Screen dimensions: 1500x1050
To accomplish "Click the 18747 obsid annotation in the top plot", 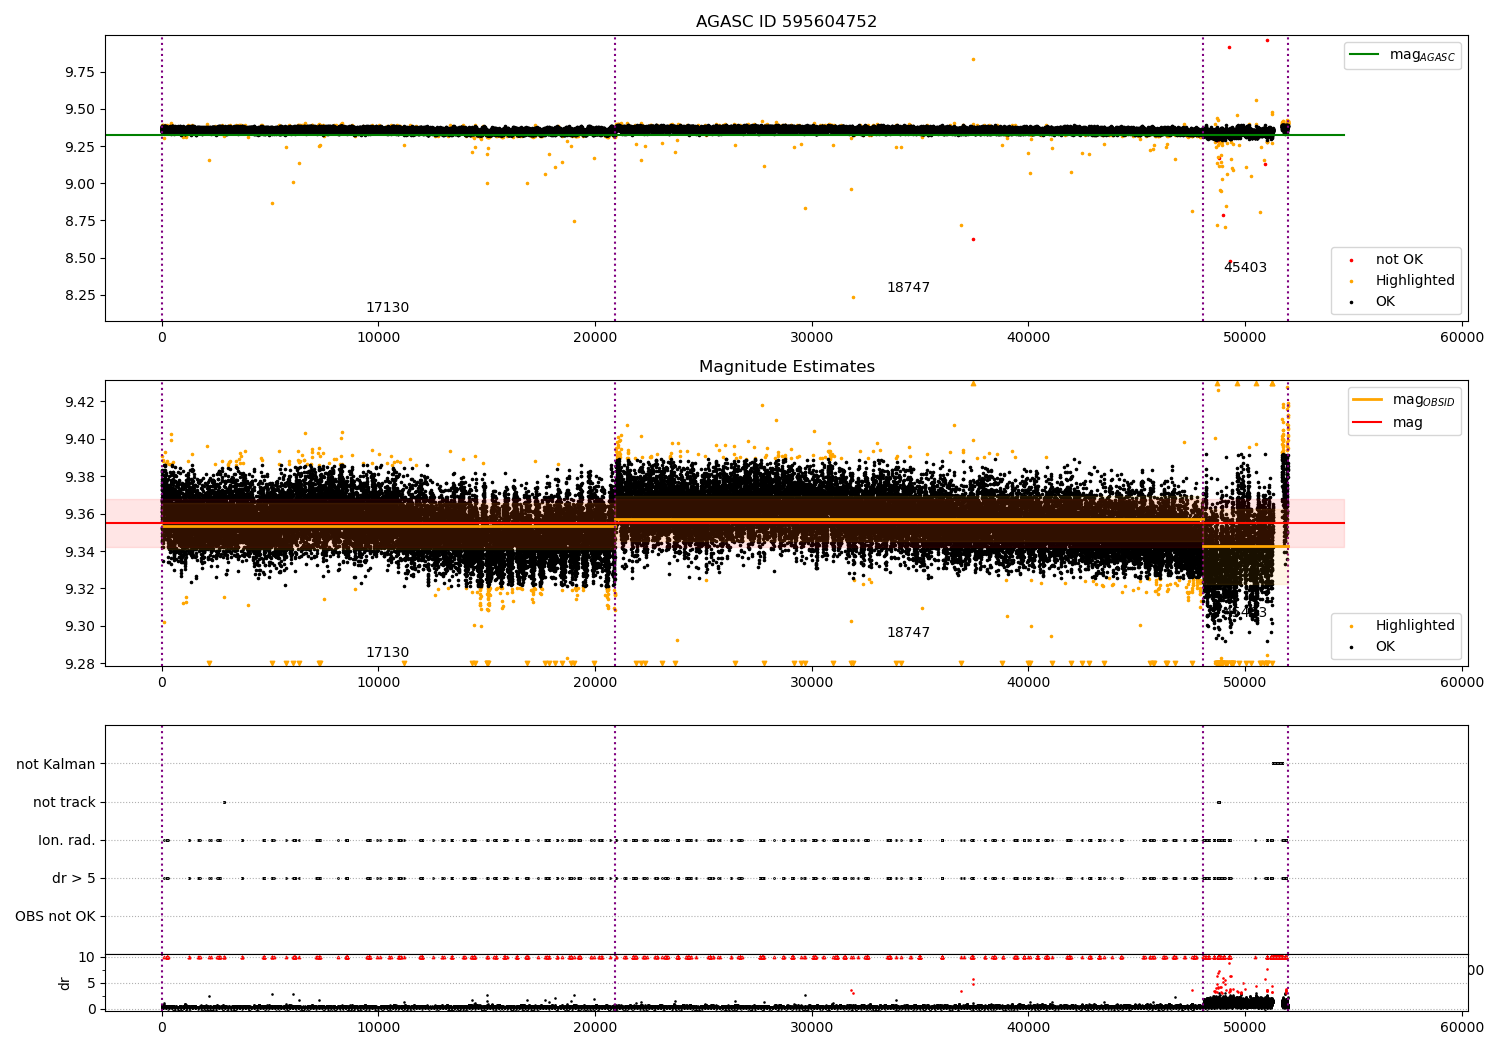I will click(x=908, y=288).
